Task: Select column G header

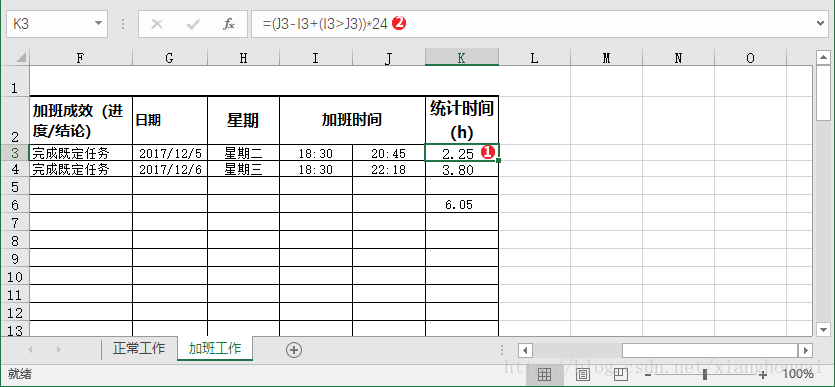Action: pyautogui.click(x=170, y=58)
